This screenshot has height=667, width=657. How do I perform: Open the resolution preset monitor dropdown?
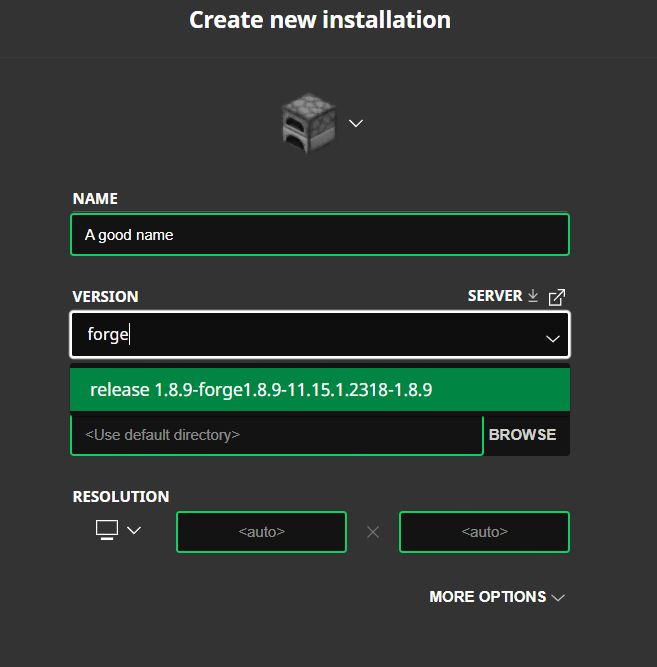[118, 530]
